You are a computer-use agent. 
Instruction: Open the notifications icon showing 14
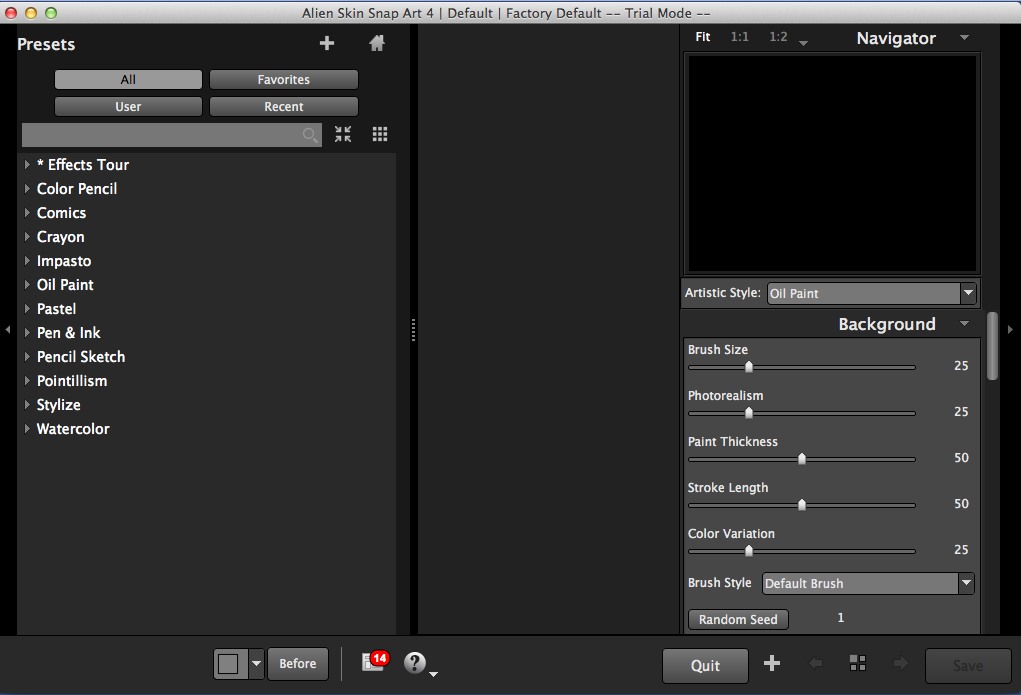(374, 661)
